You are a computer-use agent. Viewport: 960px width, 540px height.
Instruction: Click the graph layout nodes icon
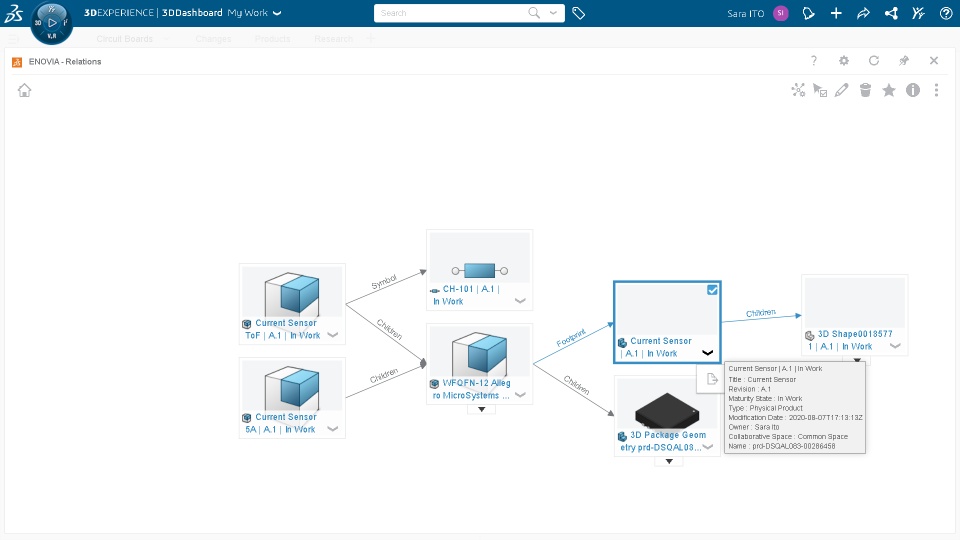tap(798, 90)
